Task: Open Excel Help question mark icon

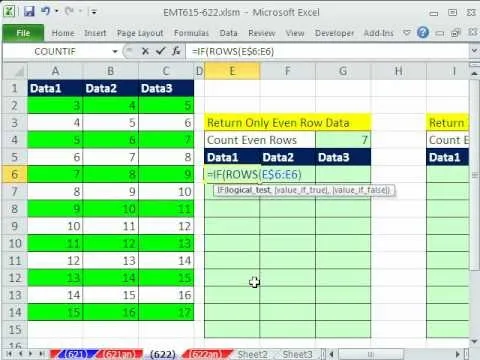Action: pos(423,33)
